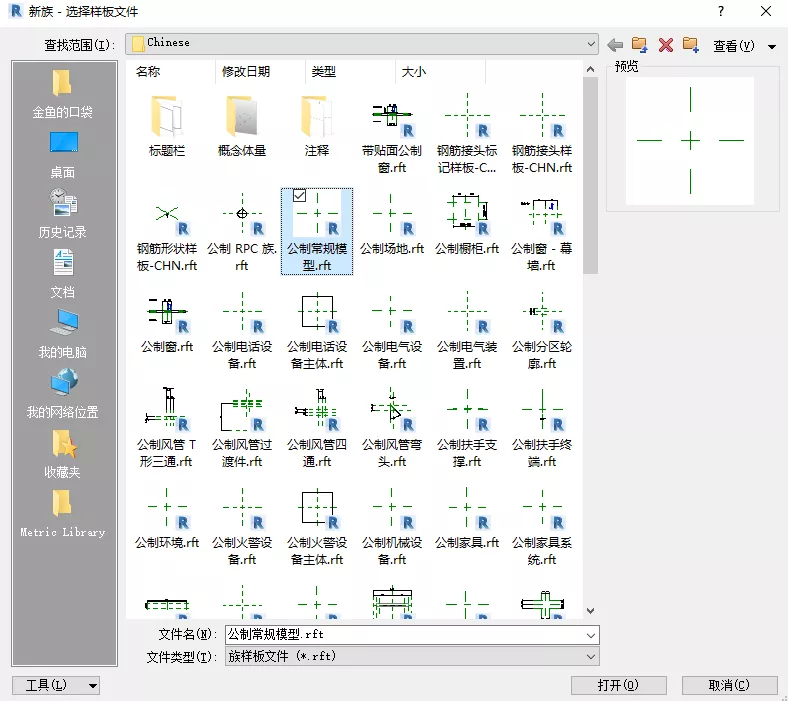Click the 打开(O) open button
This screenshot has height=701, width=788.
coord(618,685)
